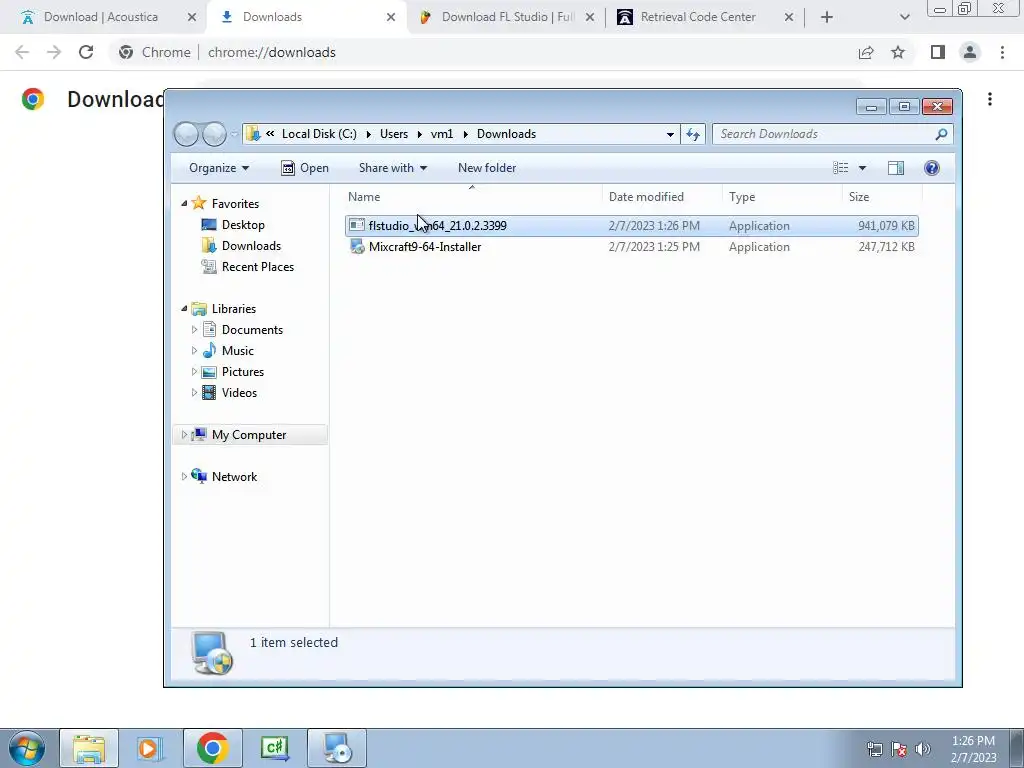
Task: Click the volume speaker tray icon
Action: click(923, 748)
